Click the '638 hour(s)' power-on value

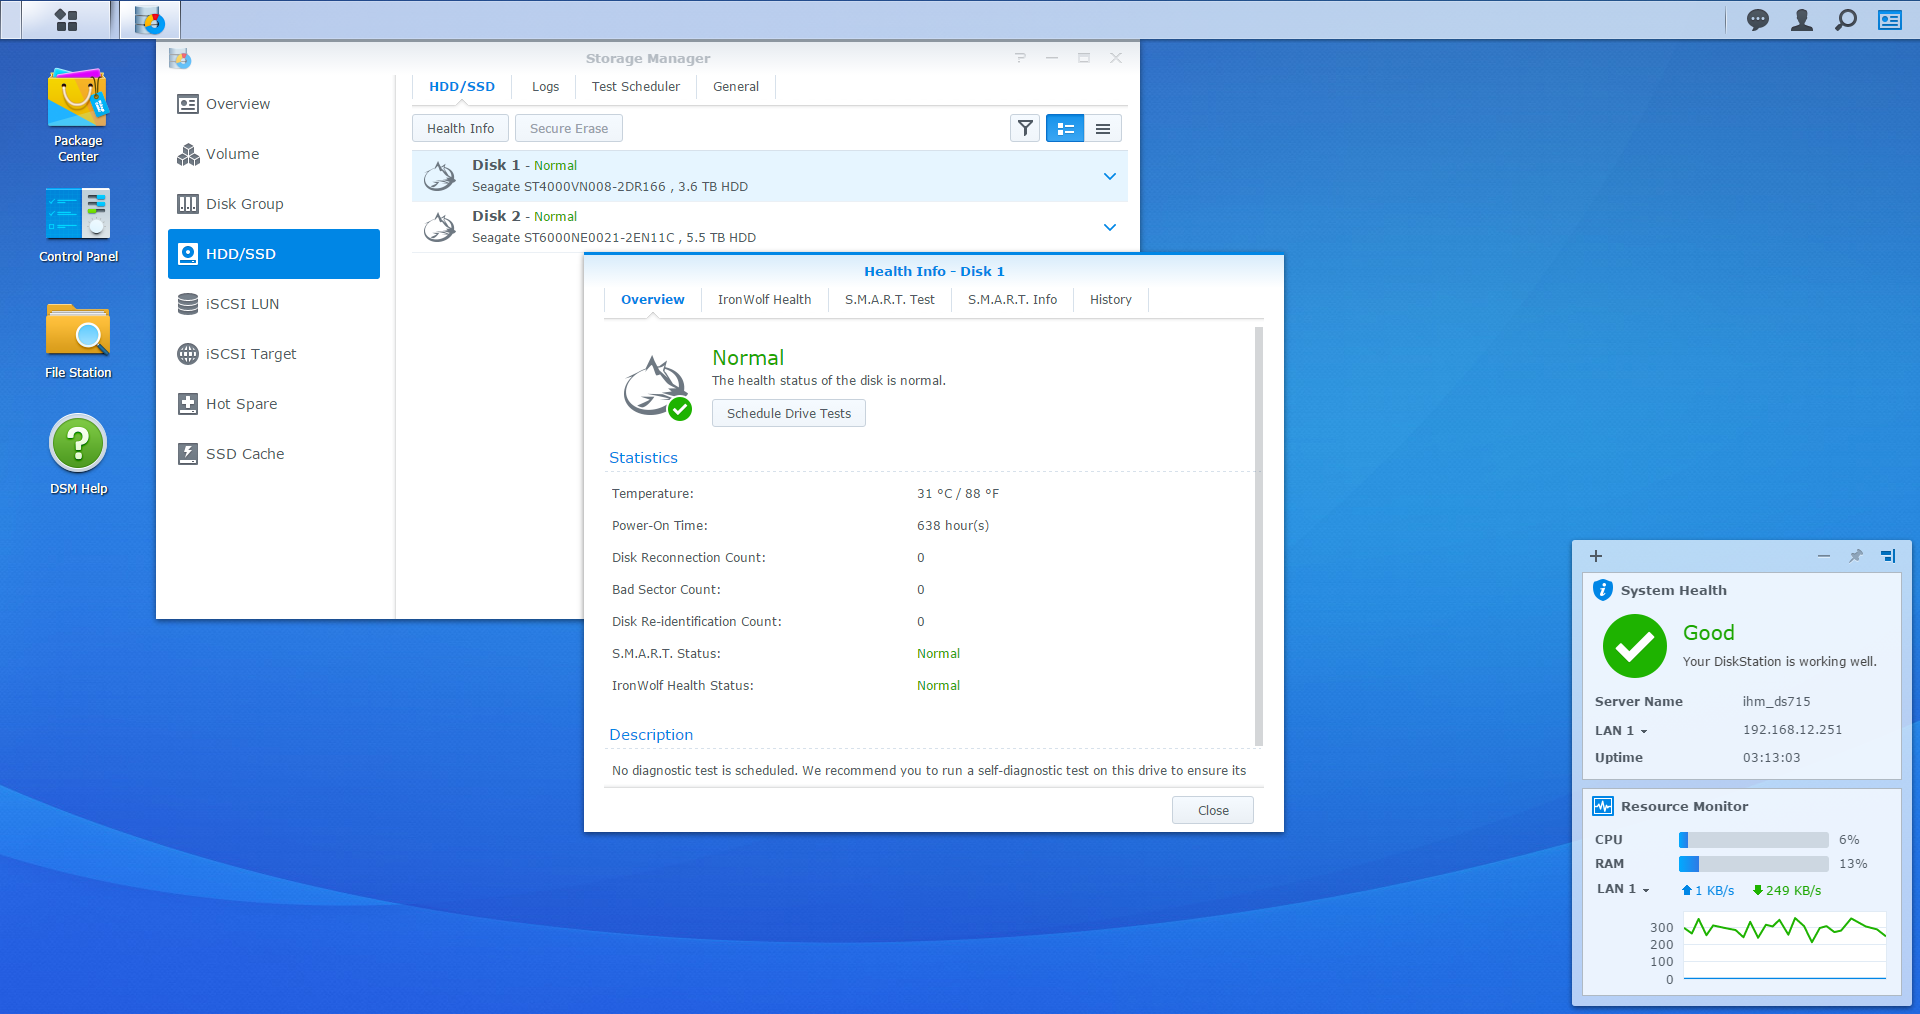pos(953,526)
